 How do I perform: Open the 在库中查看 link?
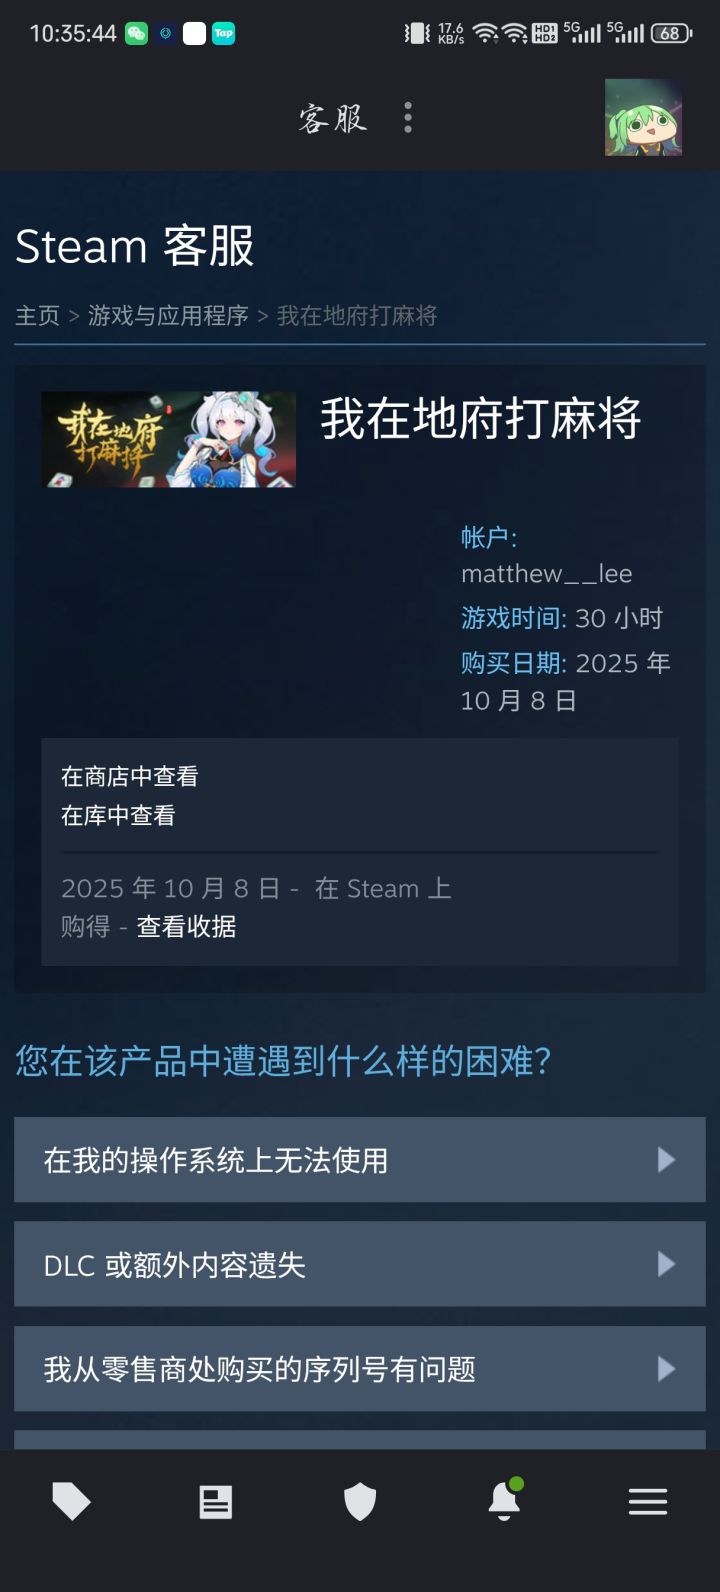118,816
